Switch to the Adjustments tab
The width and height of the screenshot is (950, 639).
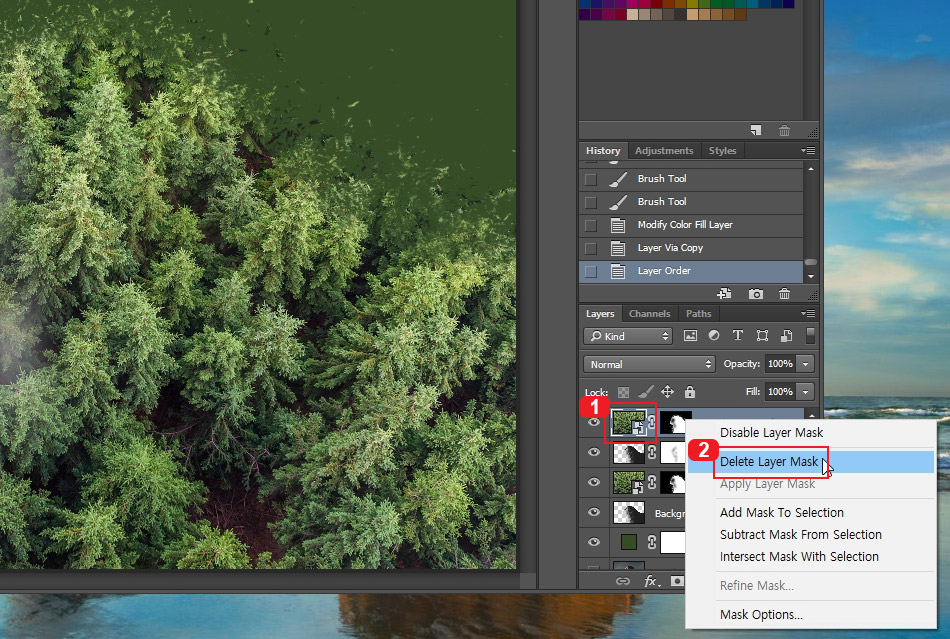click(664, 150)
